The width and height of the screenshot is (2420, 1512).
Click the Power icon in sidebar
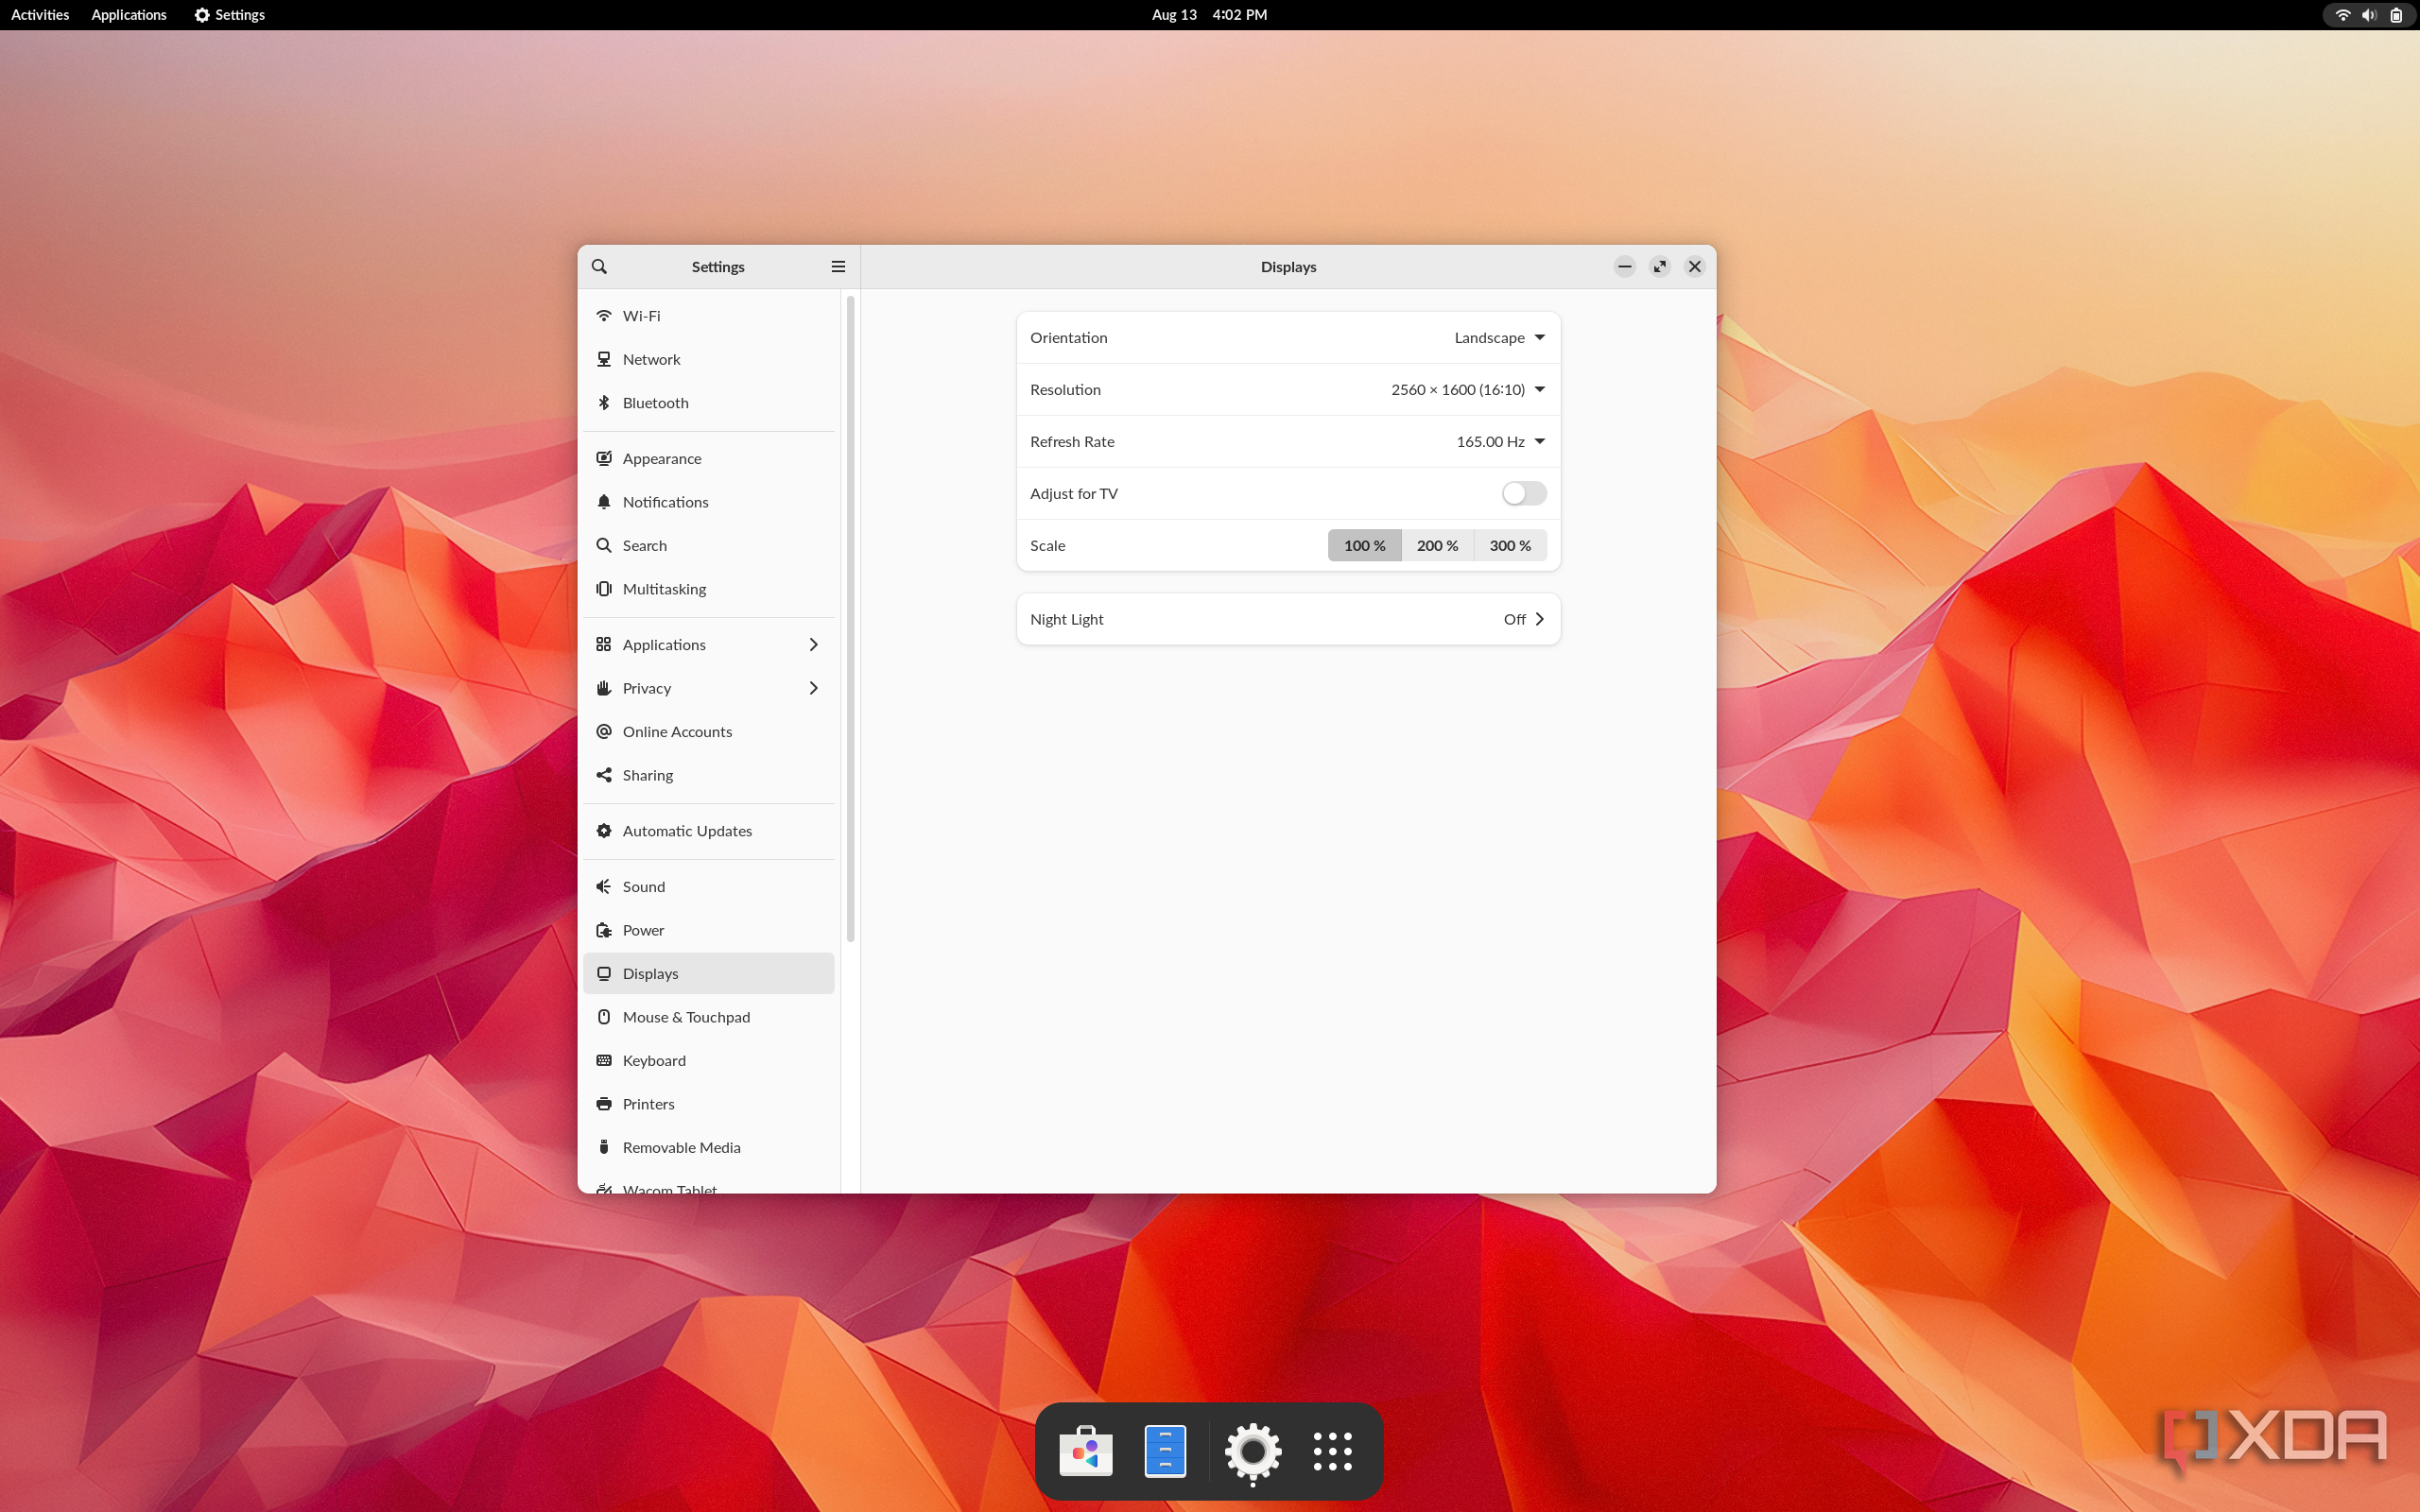click(x=604, y=930)
